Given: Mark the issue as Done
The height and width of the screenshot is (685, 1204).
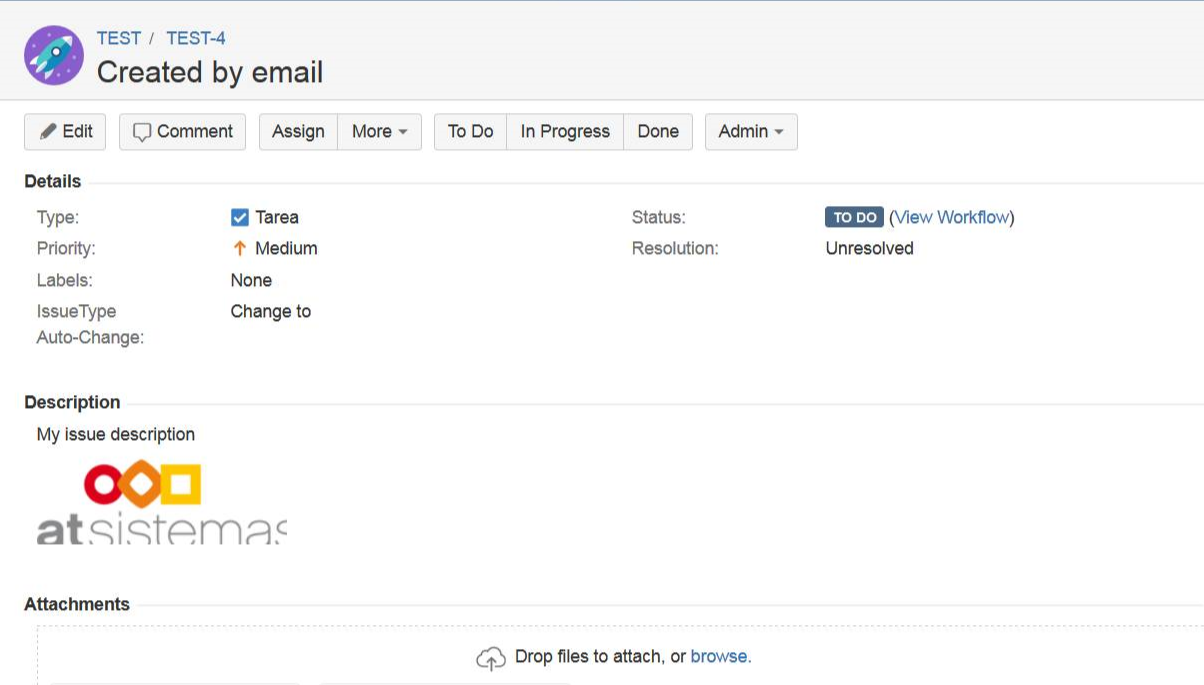Looking at the screenshot, I should coord(658,132).
